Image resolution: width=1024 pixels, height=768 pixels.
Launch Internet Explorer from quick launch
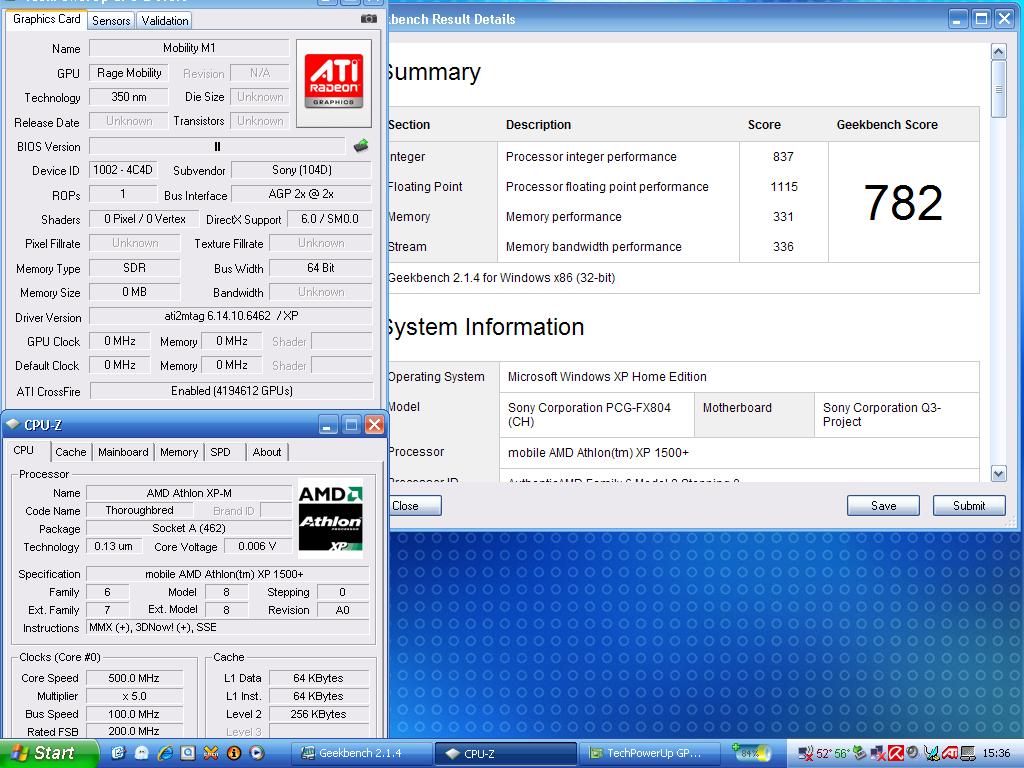coord(165,753)
